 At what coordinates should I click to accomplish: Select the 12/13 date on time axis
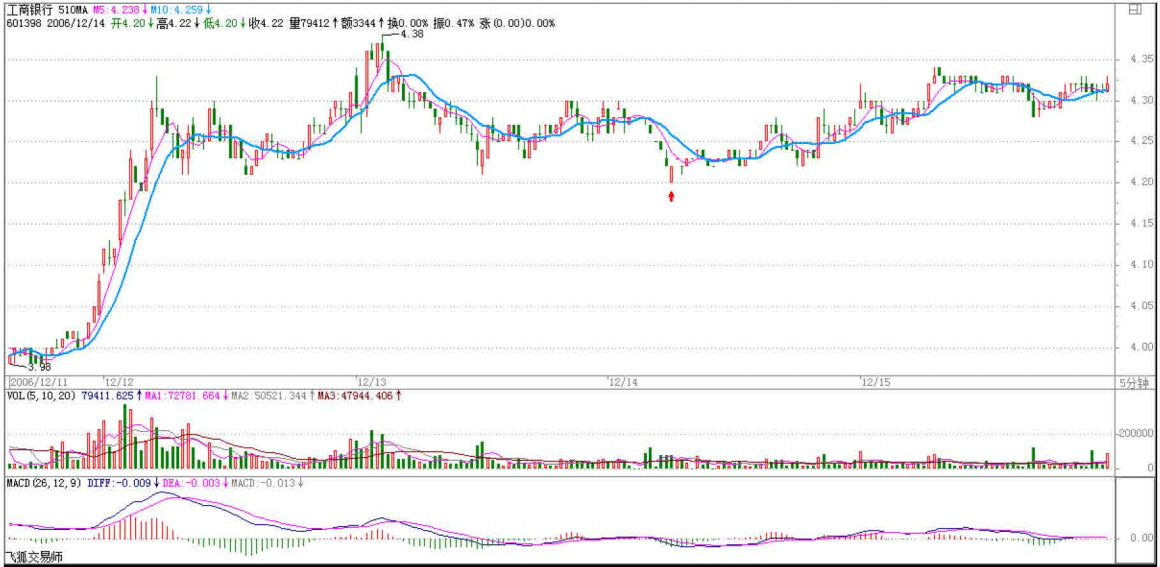click(371, 382)
